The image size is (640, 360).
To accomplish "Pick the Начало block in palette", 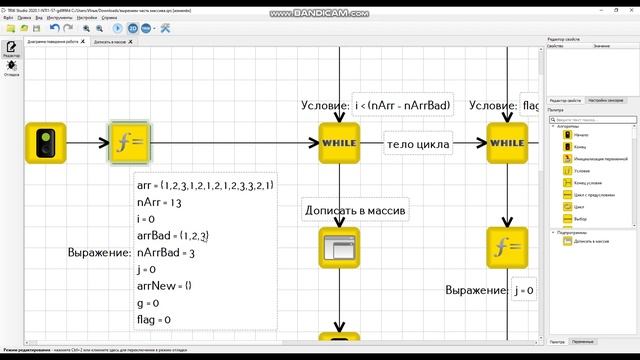I will (577, 135).
